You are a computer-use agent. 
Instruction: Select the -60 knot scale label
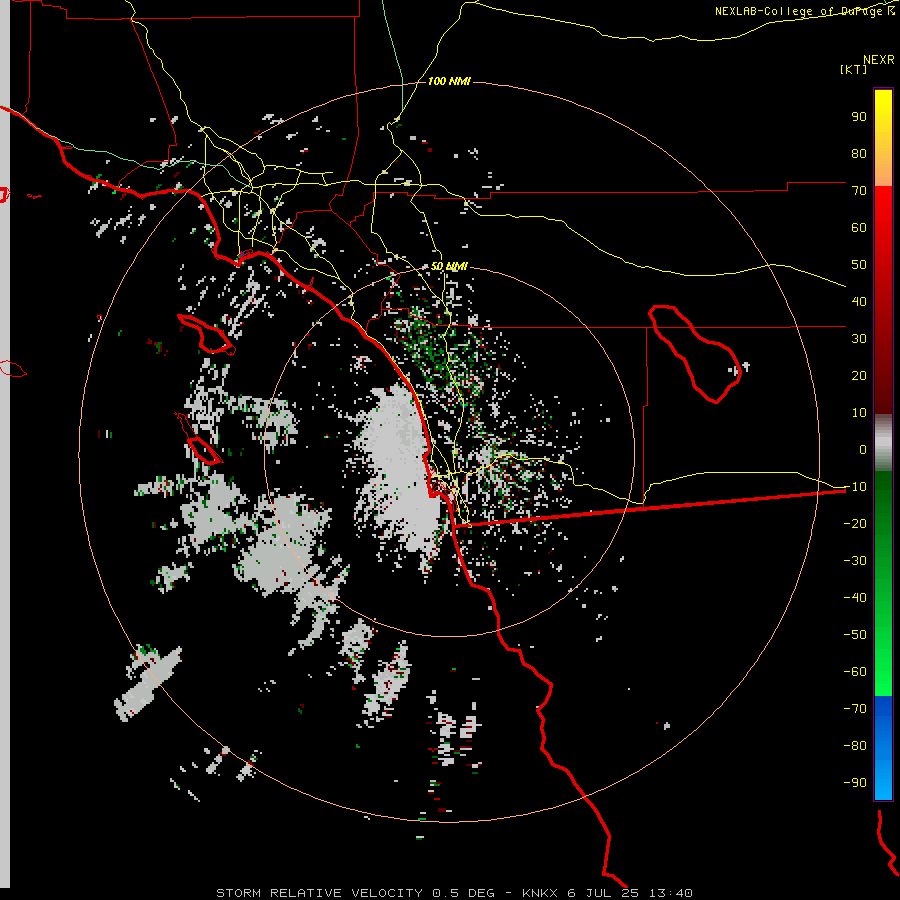[855, 672]
